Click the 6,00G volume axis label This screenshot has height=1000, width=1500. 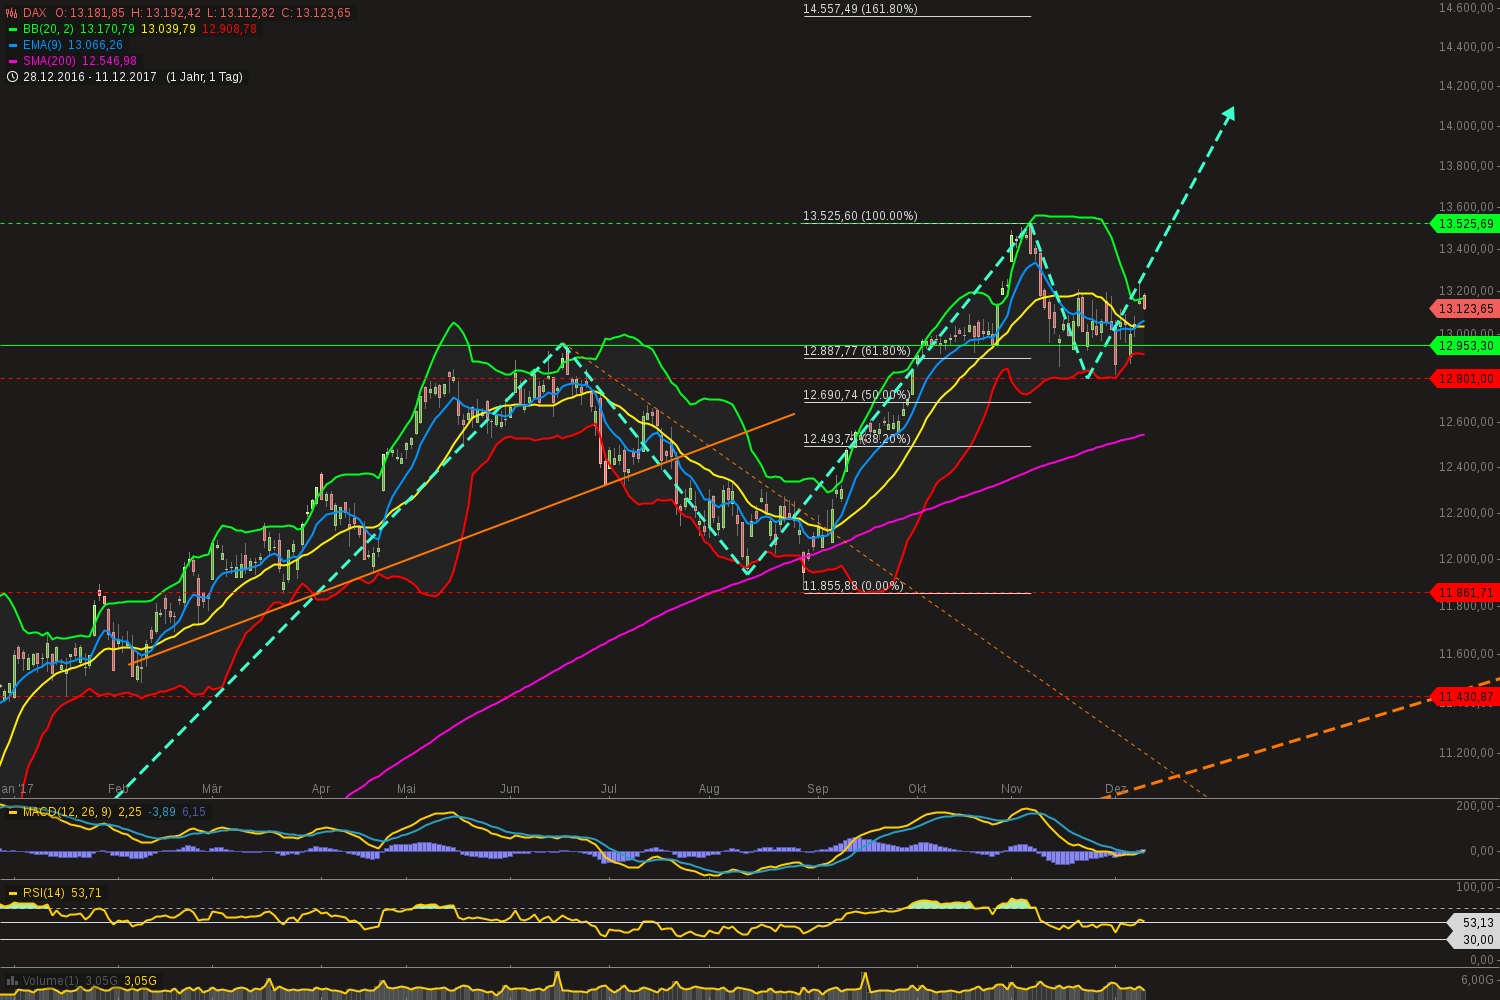pos(1477,980)
